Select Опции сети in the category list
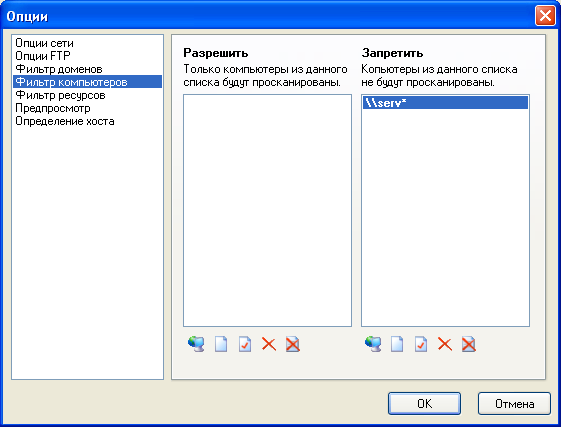The height and width of the screenshot is (427, 561). [x=44, y=43]
